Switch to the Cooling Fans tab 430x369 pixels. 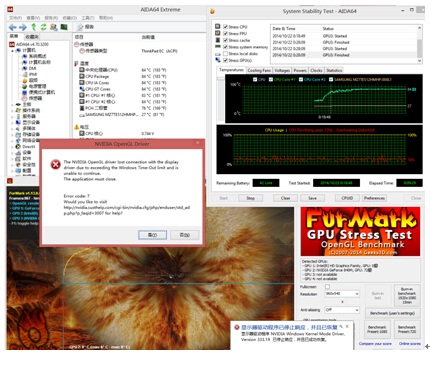click(x=259, y=70)
